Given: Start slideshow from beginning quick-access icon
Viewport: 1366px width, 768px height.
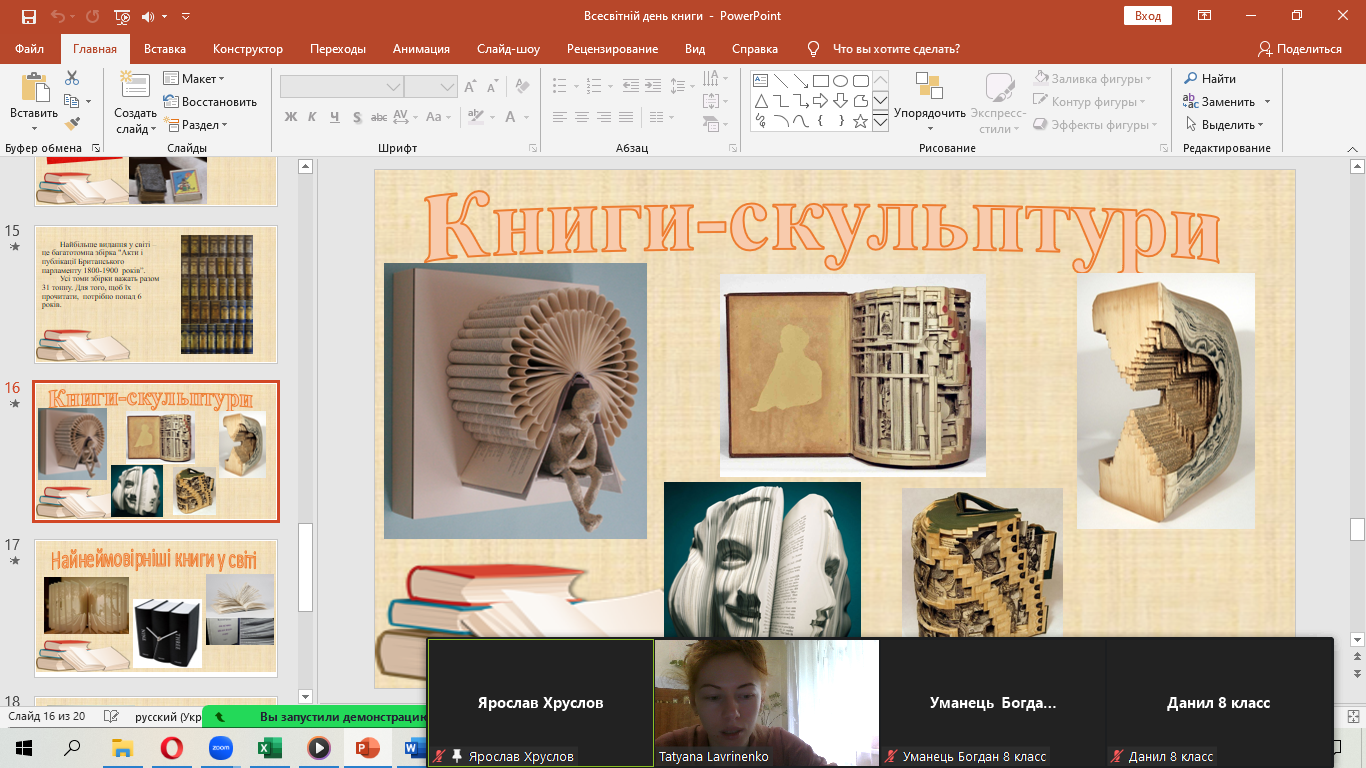Looking at the screenshot, I should (x=122, y=16).
